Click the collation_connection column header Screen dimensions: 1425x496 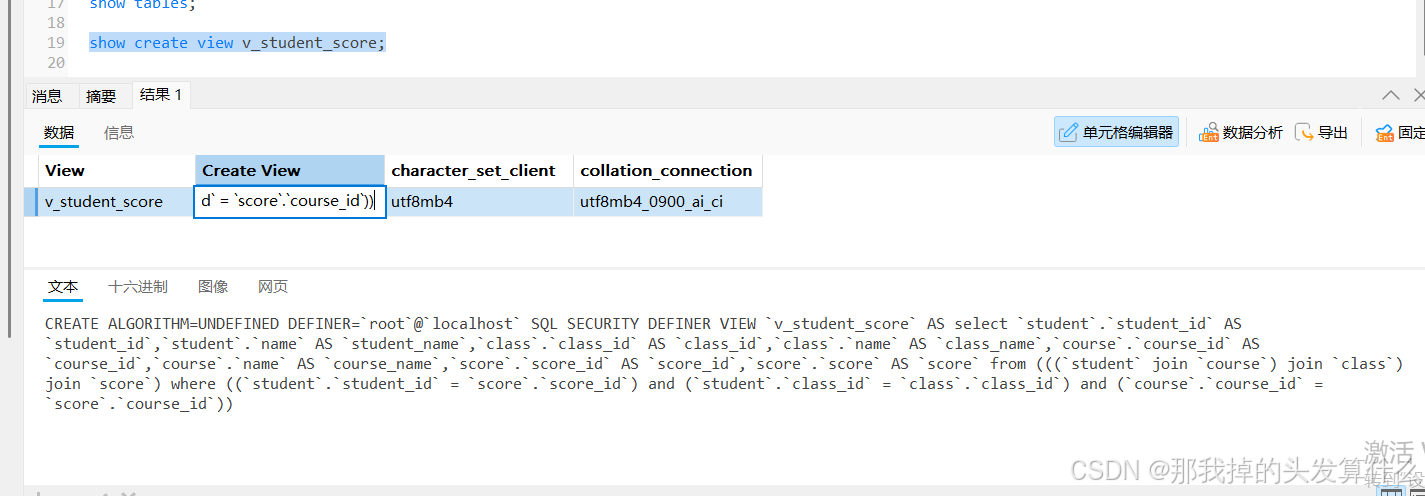click(x=666, y=170)
